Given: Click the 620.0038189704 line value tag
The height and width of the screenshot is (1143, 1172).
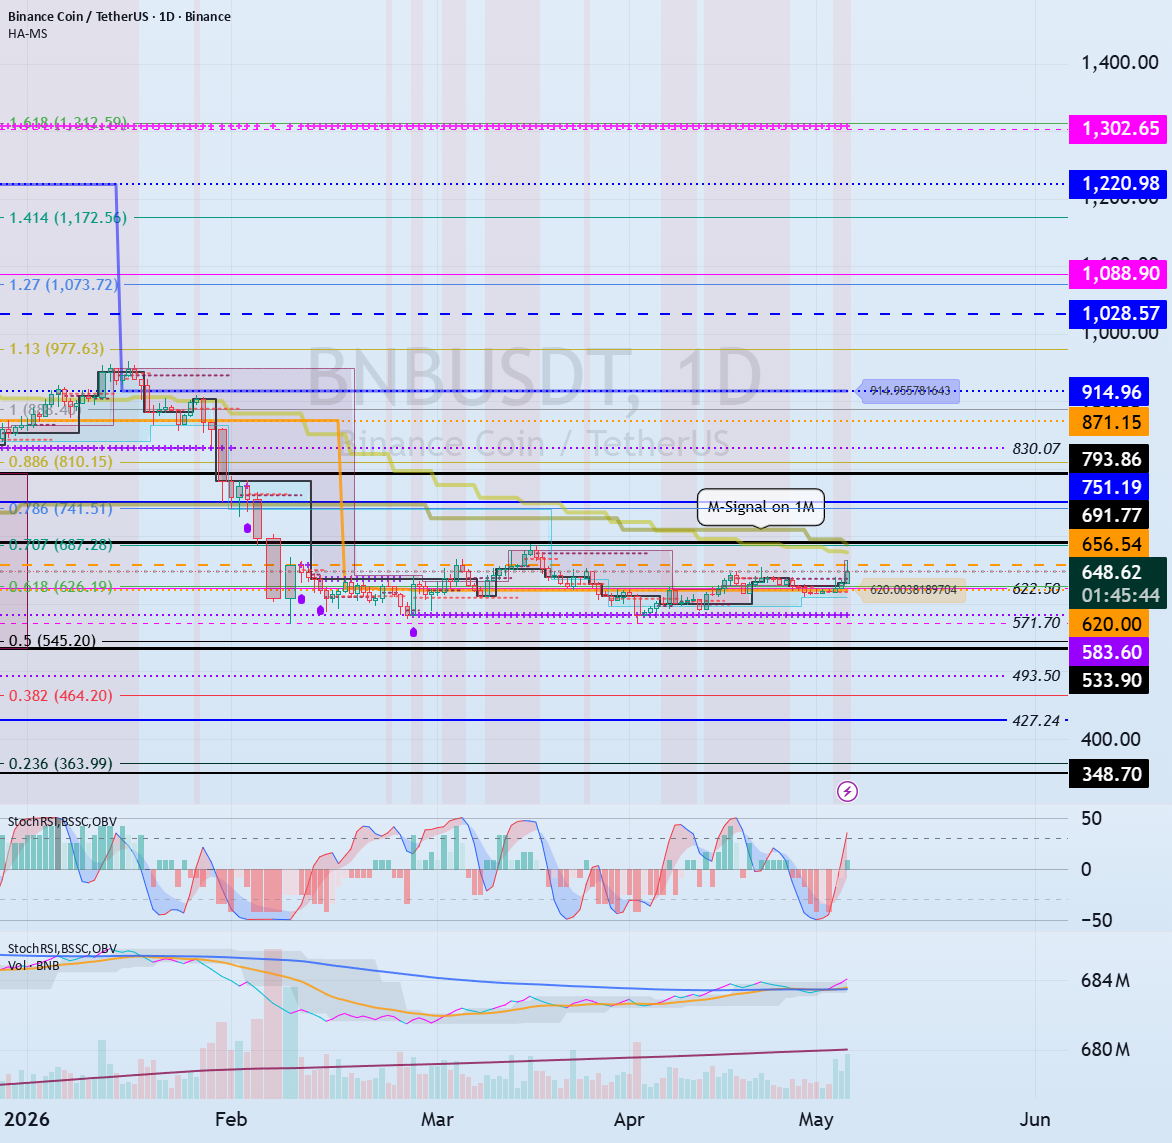Looking at the screenshot, I should [913, 590].
